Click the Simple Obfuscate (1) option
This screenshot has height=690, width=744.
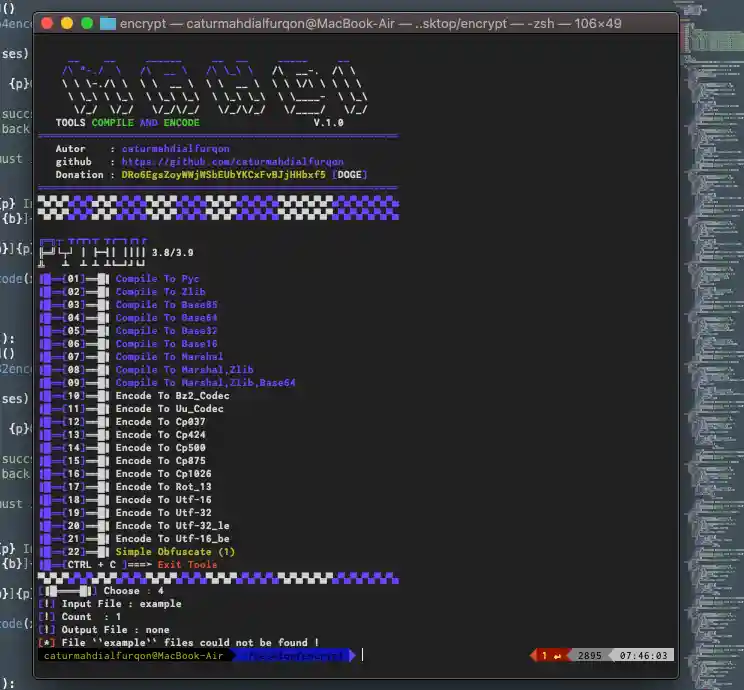point(175,552)
